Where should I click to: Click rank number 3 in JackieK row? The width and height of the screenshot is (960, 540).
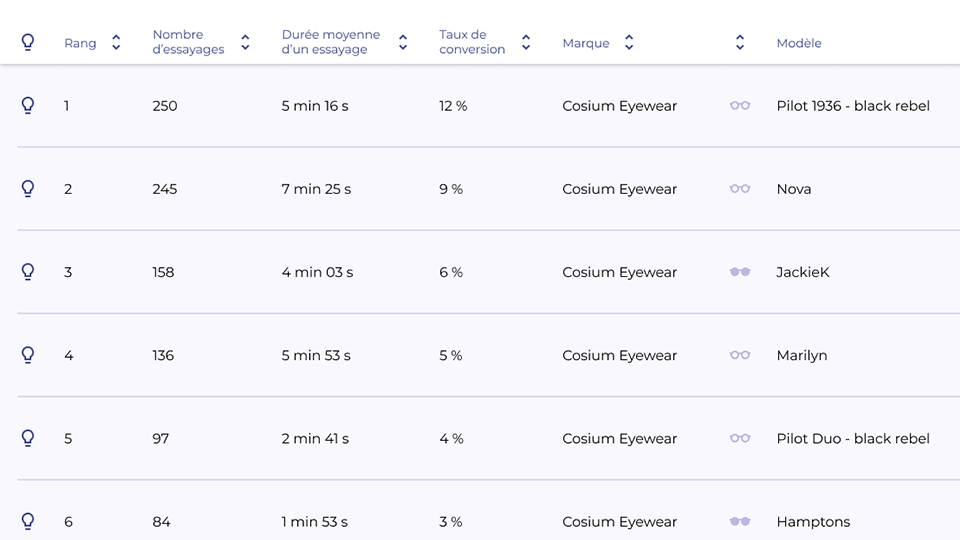tap(68, 272)
